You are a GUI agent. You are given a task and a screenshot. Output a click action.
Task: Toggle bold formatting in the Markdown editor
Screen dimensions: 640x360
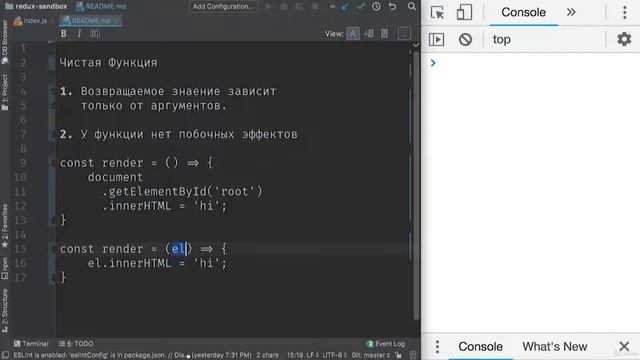(64, 34)
